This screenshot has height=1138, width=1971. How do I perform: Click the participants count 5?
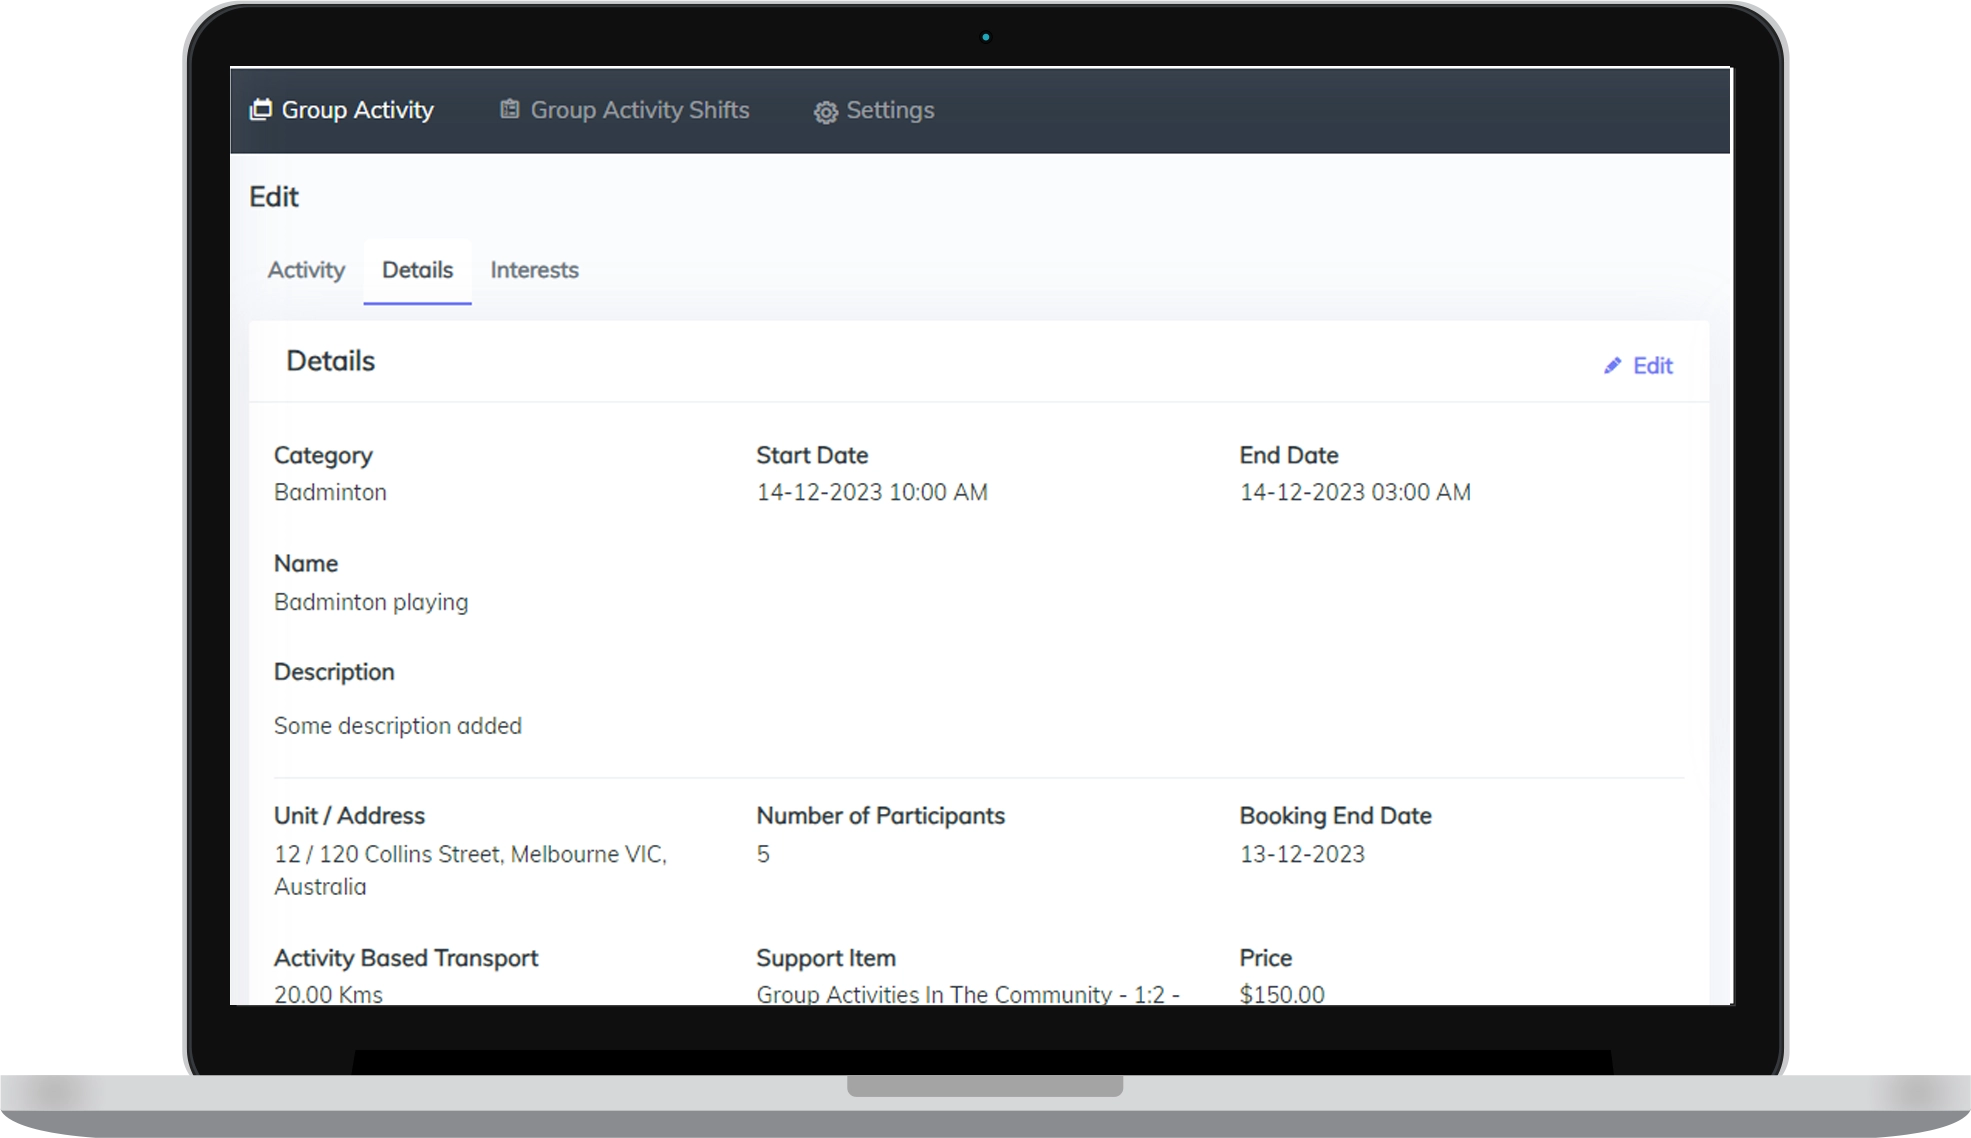pyautogui.click(x=763, y=854)
